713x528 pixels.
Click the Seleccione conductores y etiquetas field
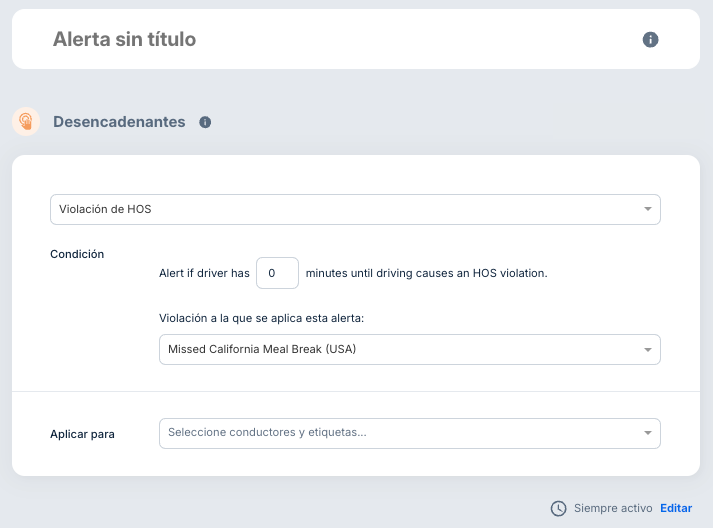(x=400, y=433)
